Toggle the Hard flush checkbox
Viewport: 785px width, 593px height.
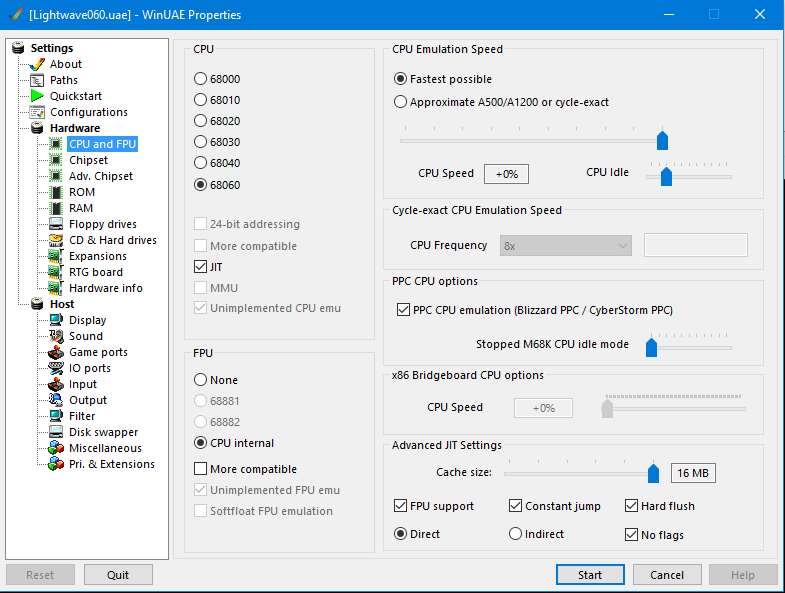click(x=631, y=506)
